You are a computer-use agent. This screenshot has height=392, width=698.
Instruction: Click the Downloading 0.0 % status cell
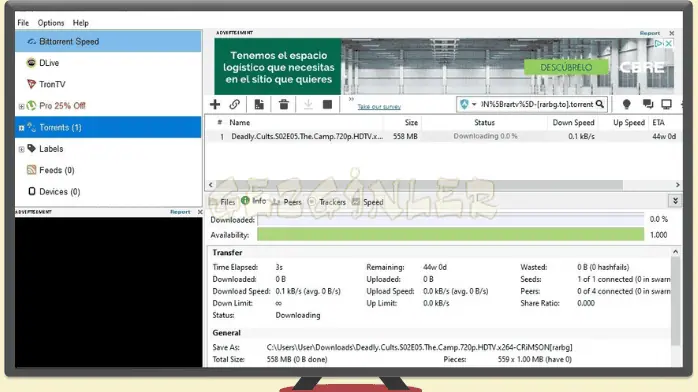pos(485,136)
